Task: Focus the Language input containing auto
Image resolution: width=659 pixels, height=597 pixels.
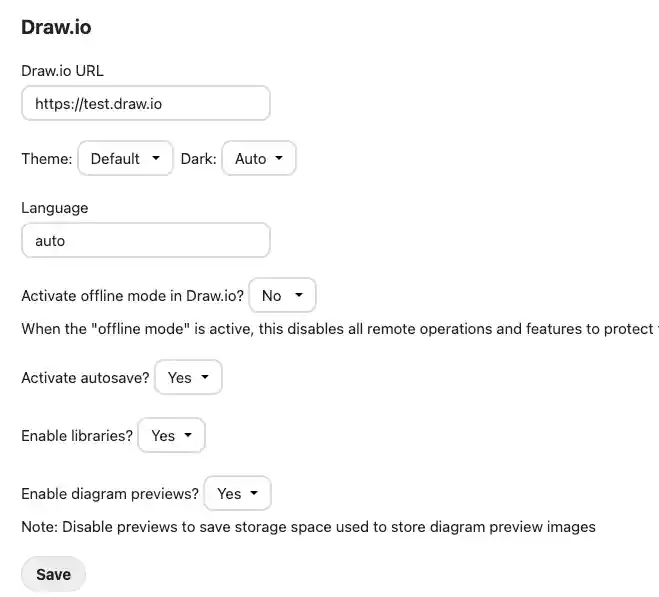Action: [x=145, y=241]
